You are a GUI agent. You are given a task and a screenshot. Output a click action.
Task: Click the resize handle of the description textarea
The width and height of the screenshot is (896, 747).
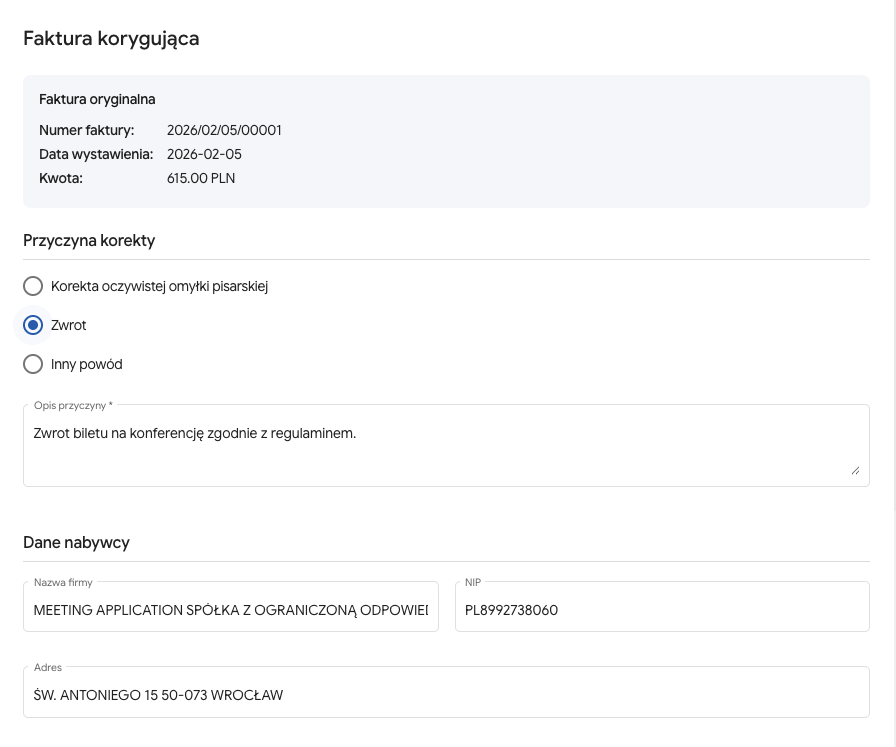(855, 470)
